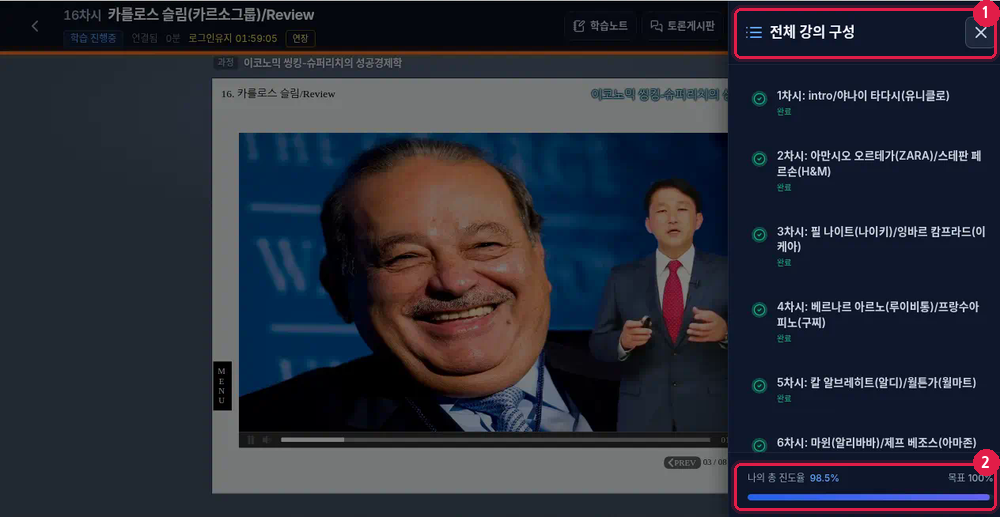Click the list icon beside 전체 강의 구성
1000x517 pixels.
754,33
